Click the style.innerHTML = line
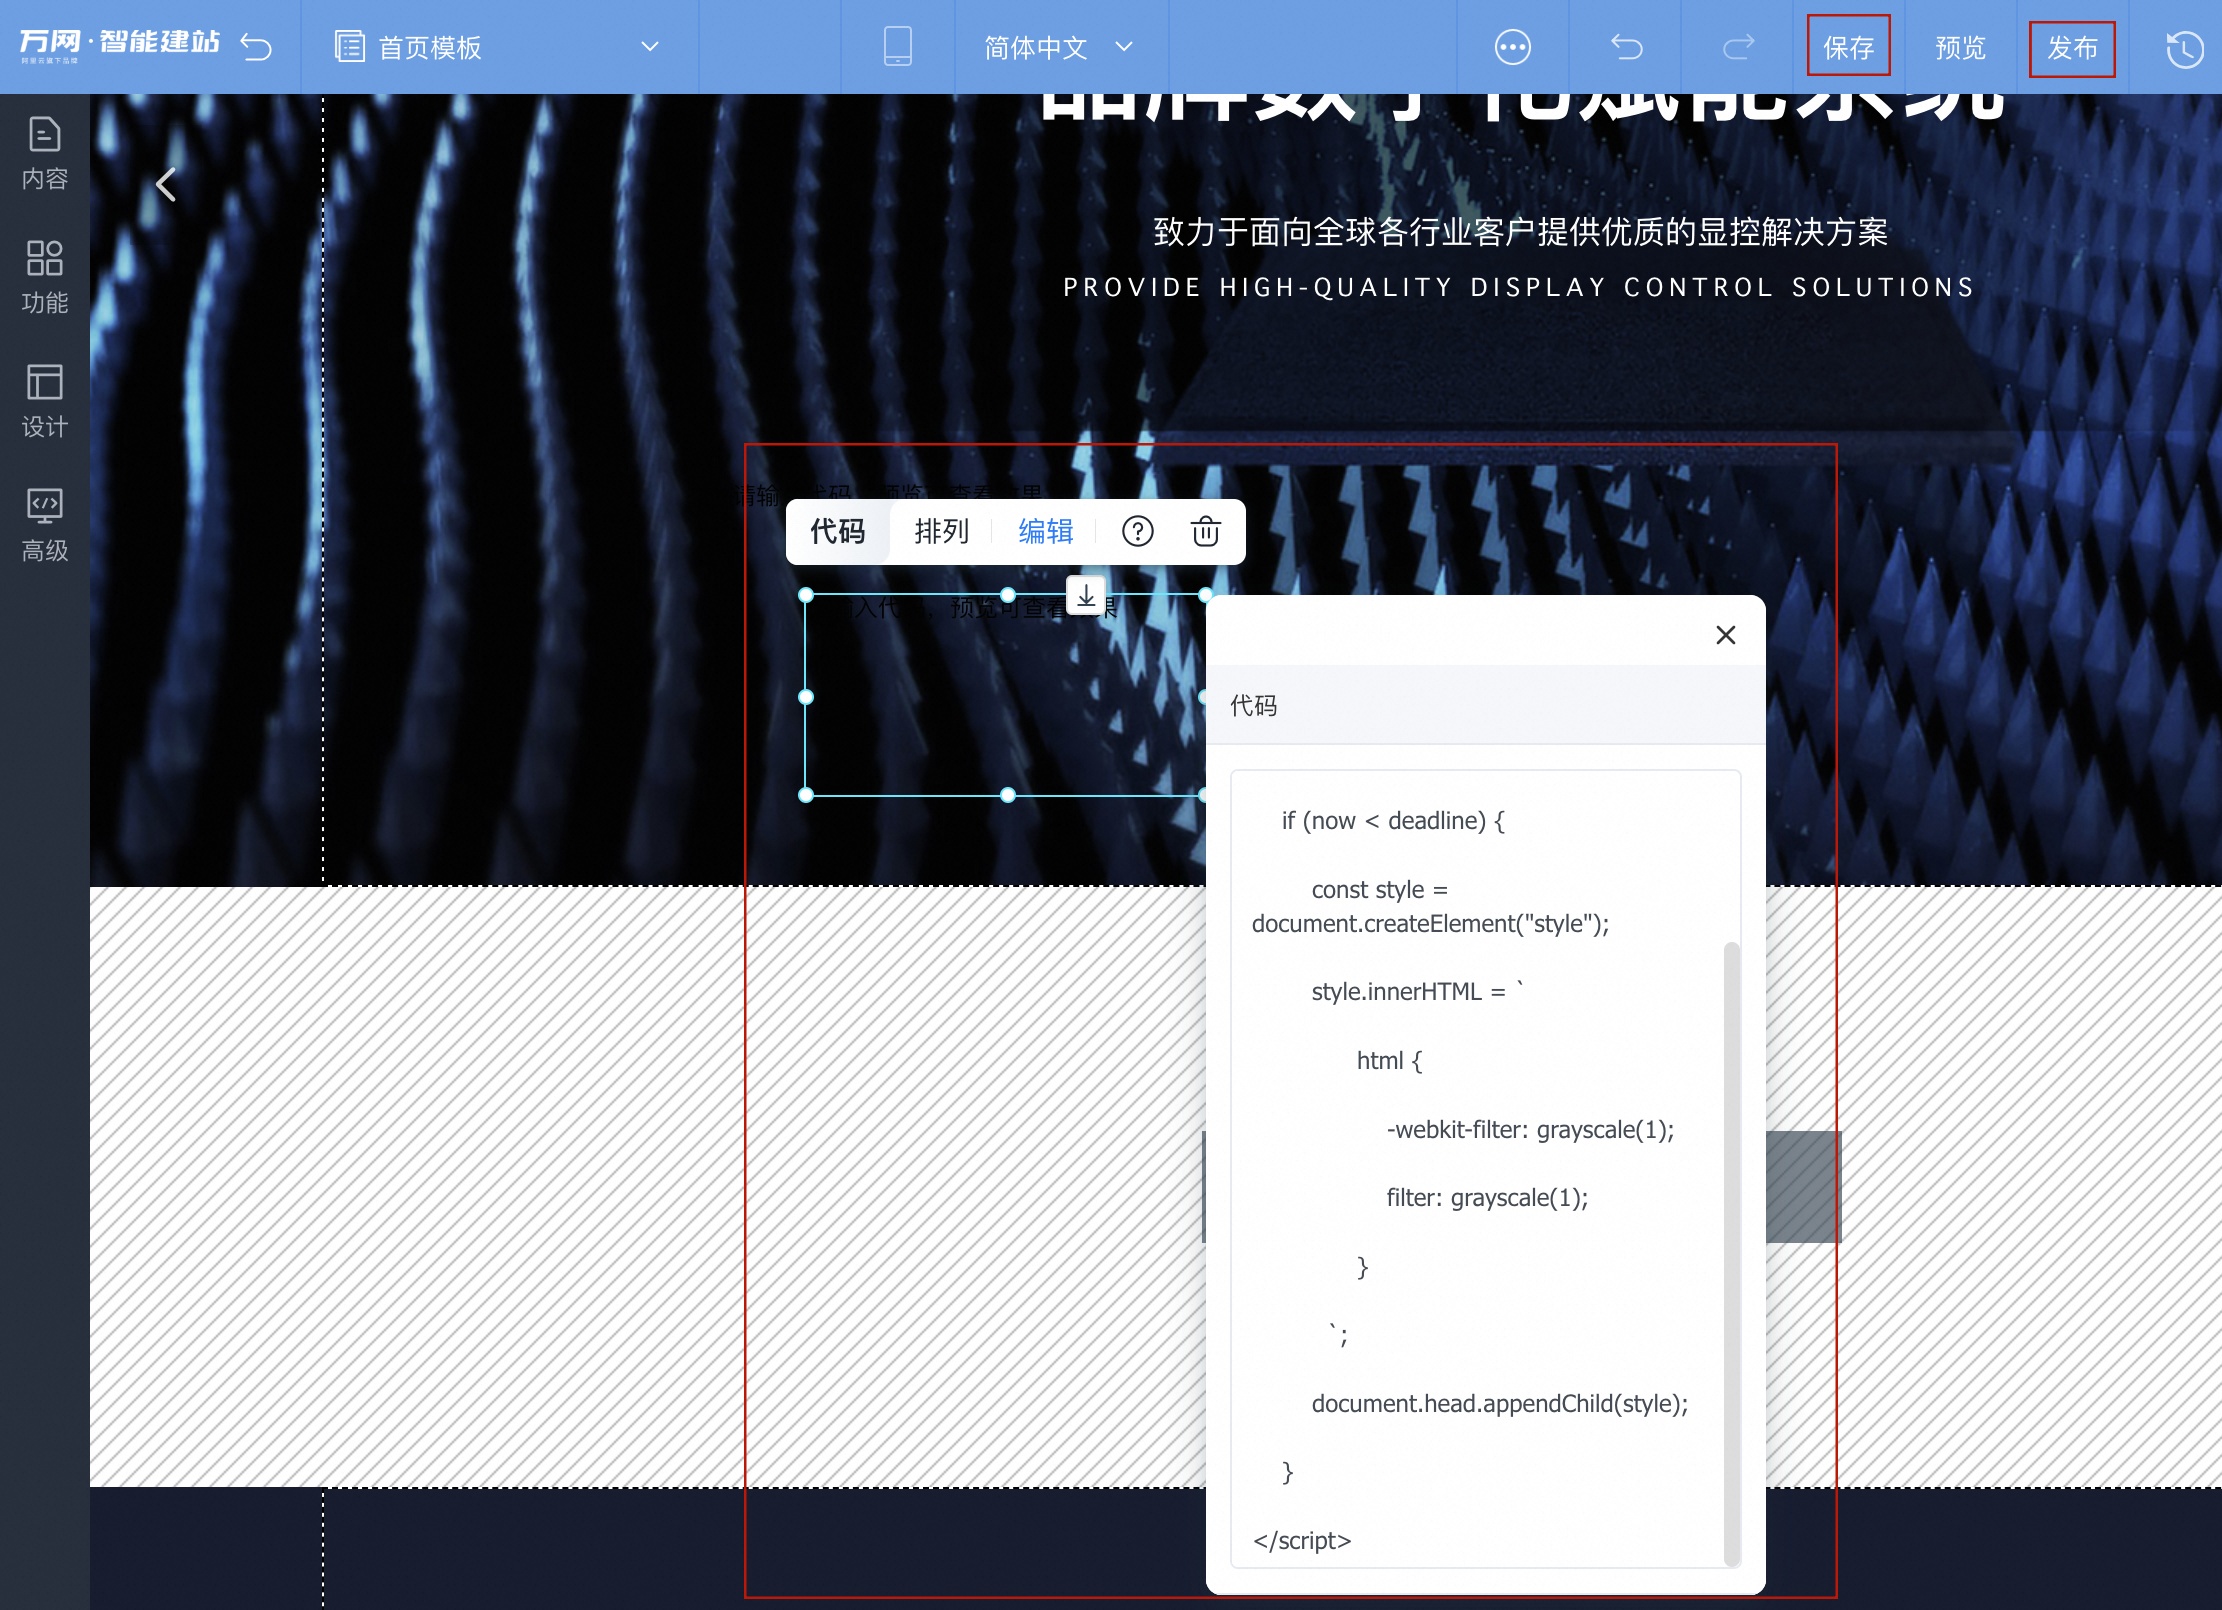Image resolution: width=2222 pixels, height=1610 pixels. click(x=1417, y=991)
